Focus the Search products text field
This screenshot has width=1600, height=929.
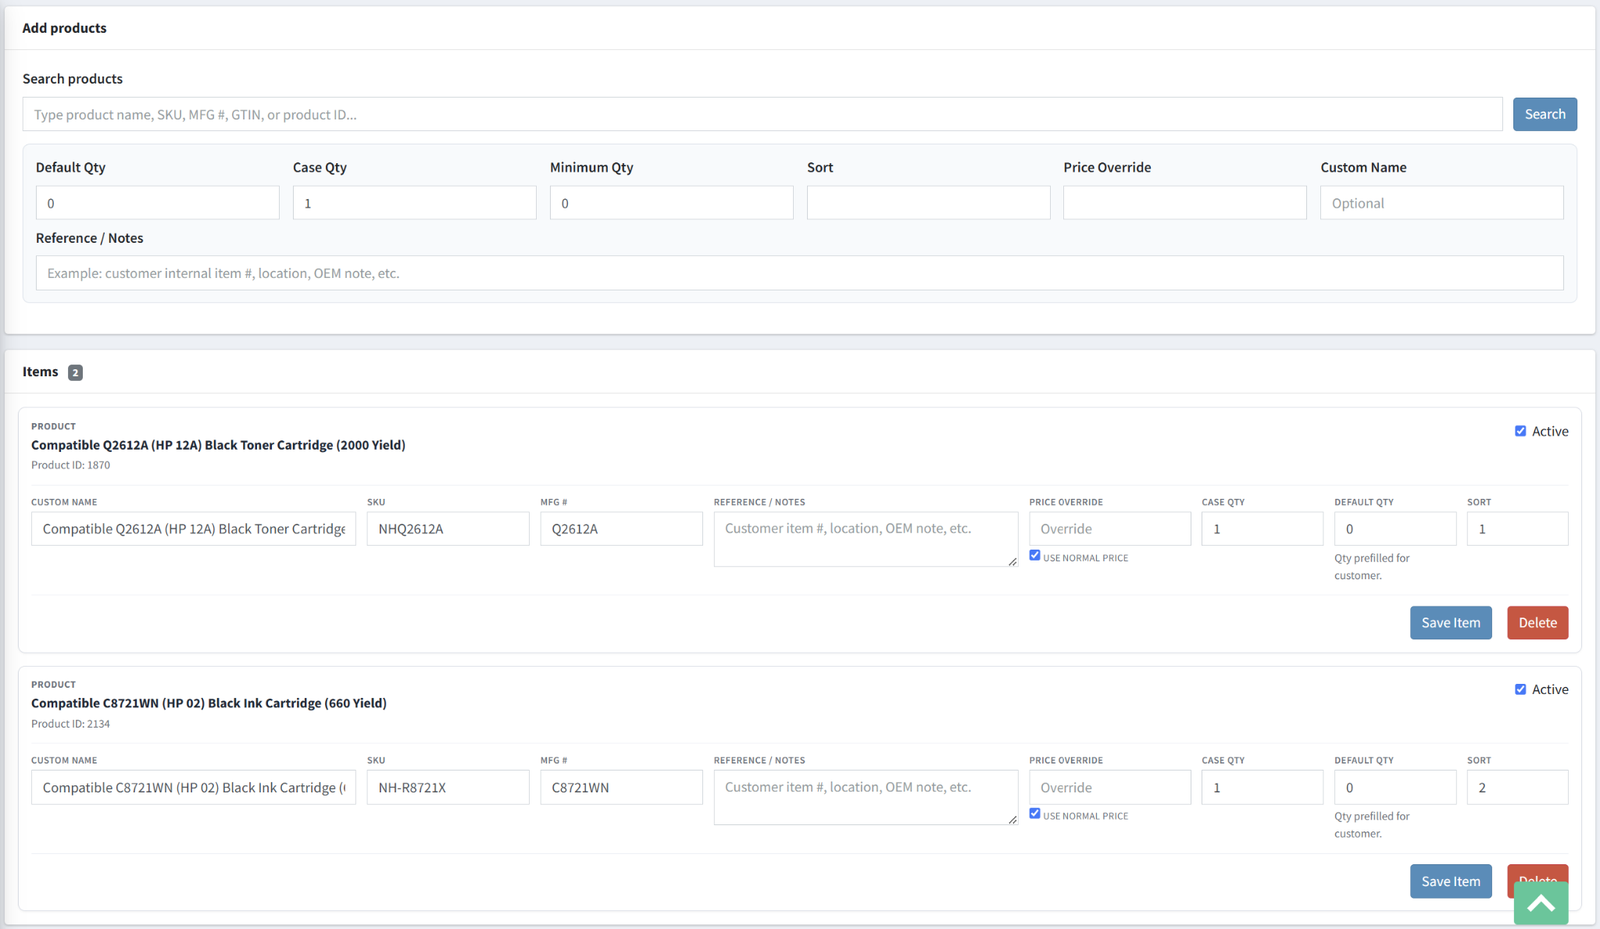click(x=762, y=114)
